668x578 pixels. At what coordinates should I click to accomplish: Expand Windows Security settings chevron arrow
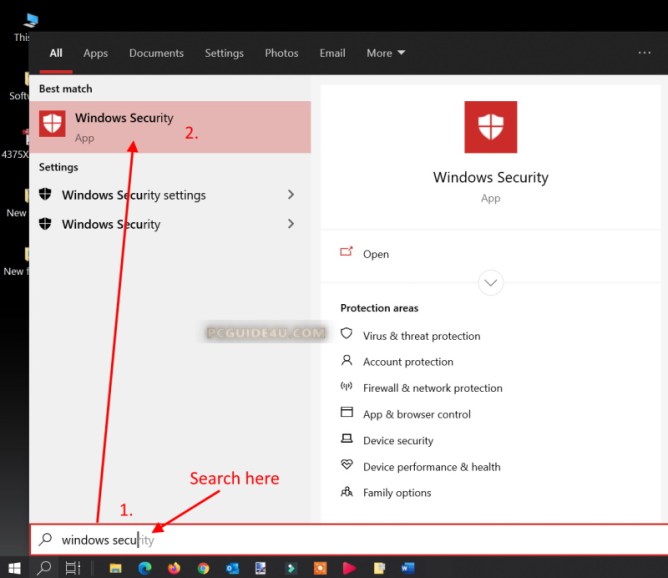click(x=291, y=195)
